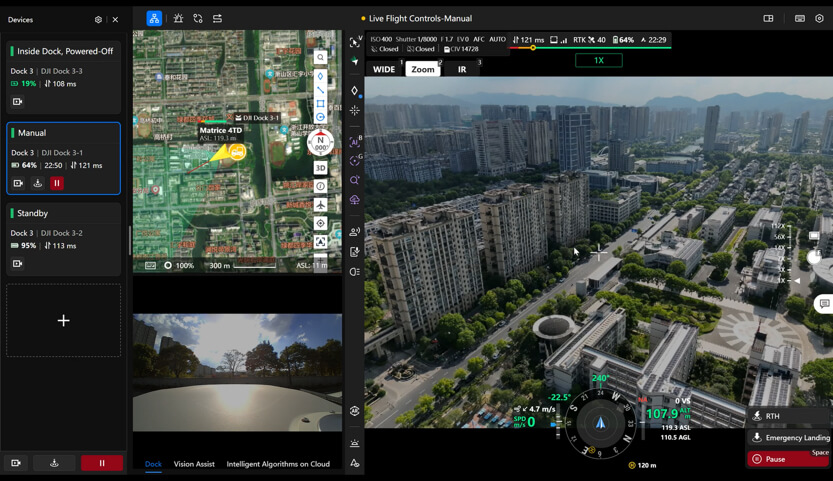
Task: Select the map circle annotation tool
Action: point(320,117)
